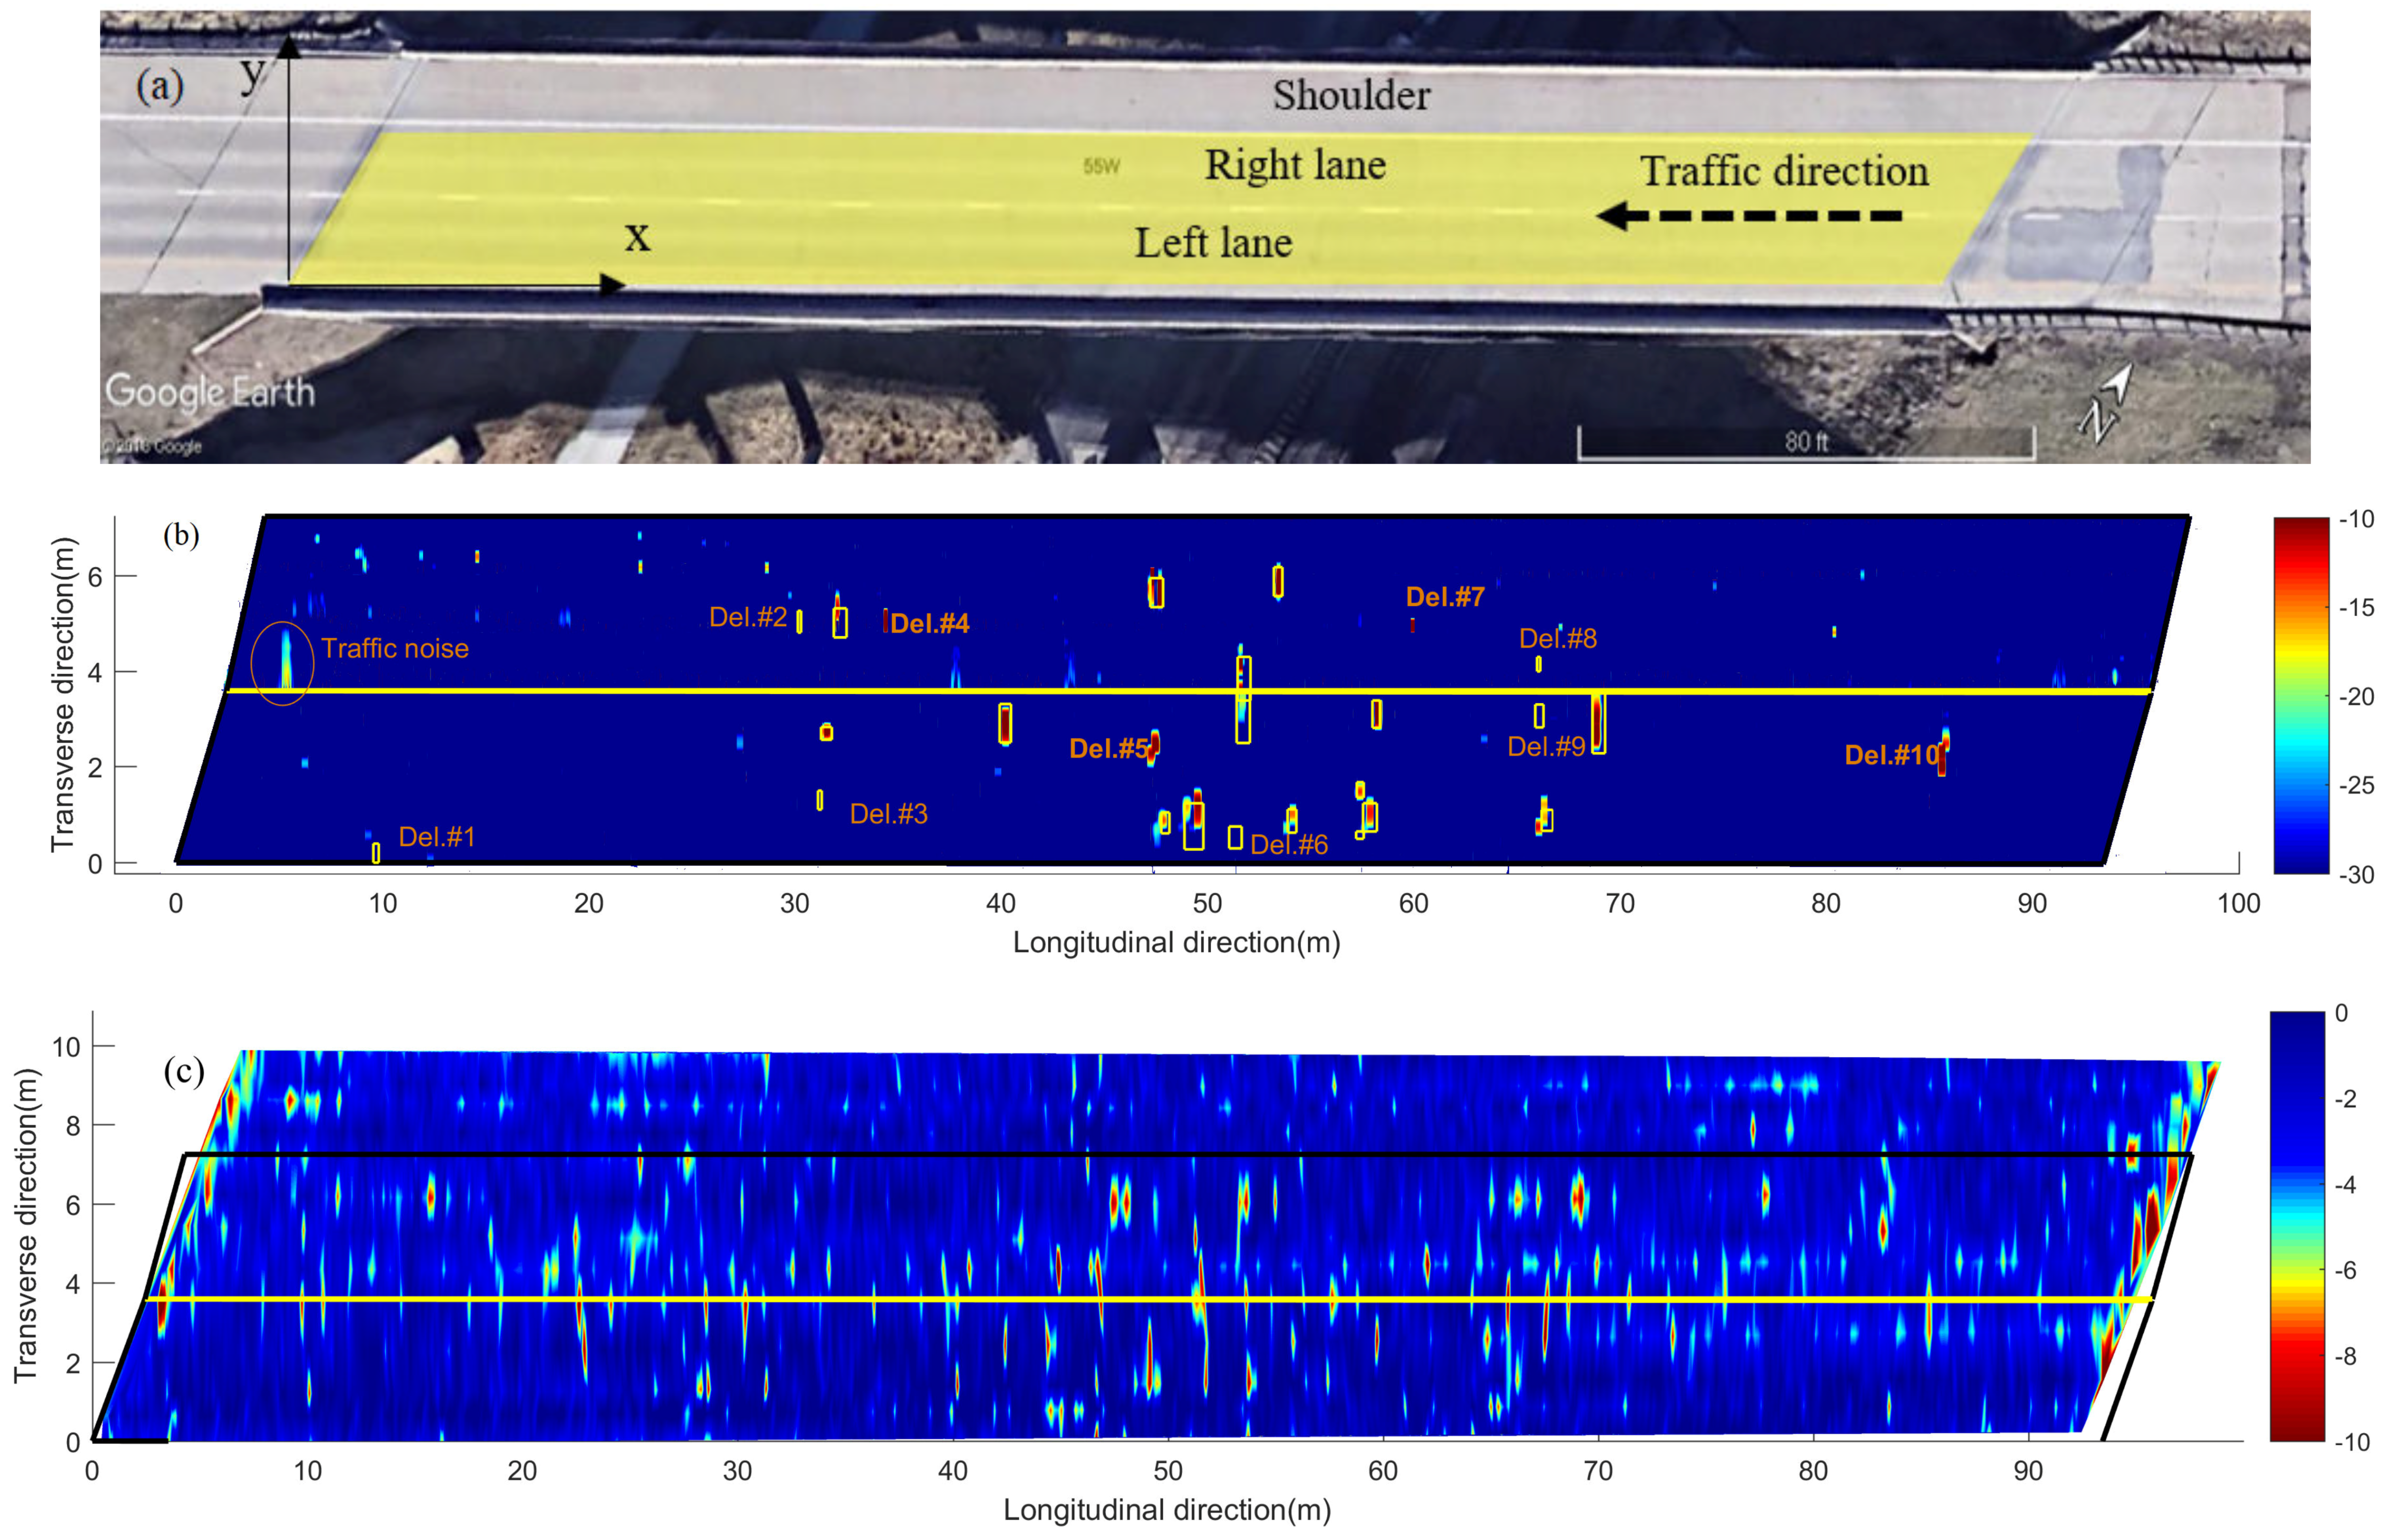Image resolution: width=2384 pixels, height=1540 pixels.
Task: Click the Google Earth watermark logo
Action: pyautogui.click(x=209, y=392)
